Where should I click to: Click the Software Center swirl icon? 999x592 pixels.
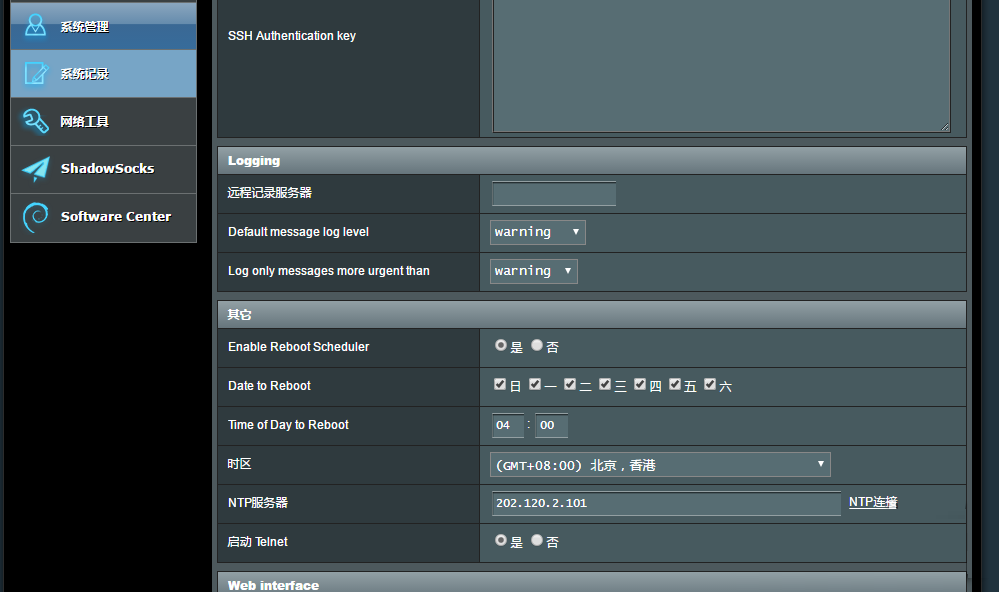[x=35, y=216]
